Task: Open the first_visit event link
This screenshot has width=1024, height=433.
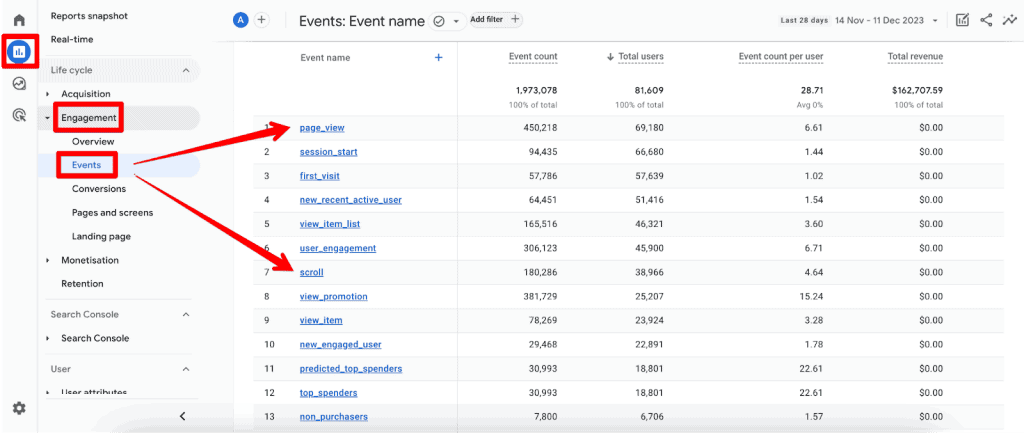Action: 319,176
